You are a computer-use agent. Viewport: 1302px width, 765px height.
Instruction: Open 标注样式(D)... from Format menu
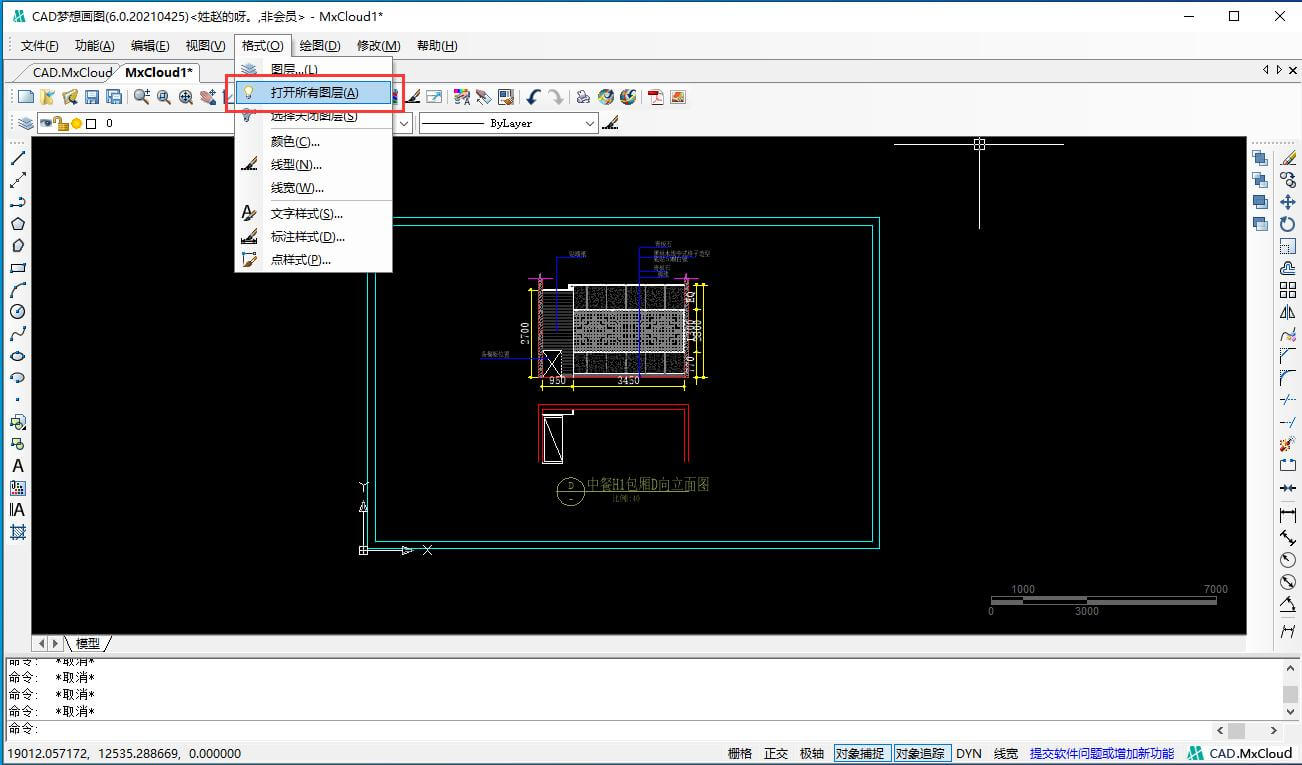307,237
